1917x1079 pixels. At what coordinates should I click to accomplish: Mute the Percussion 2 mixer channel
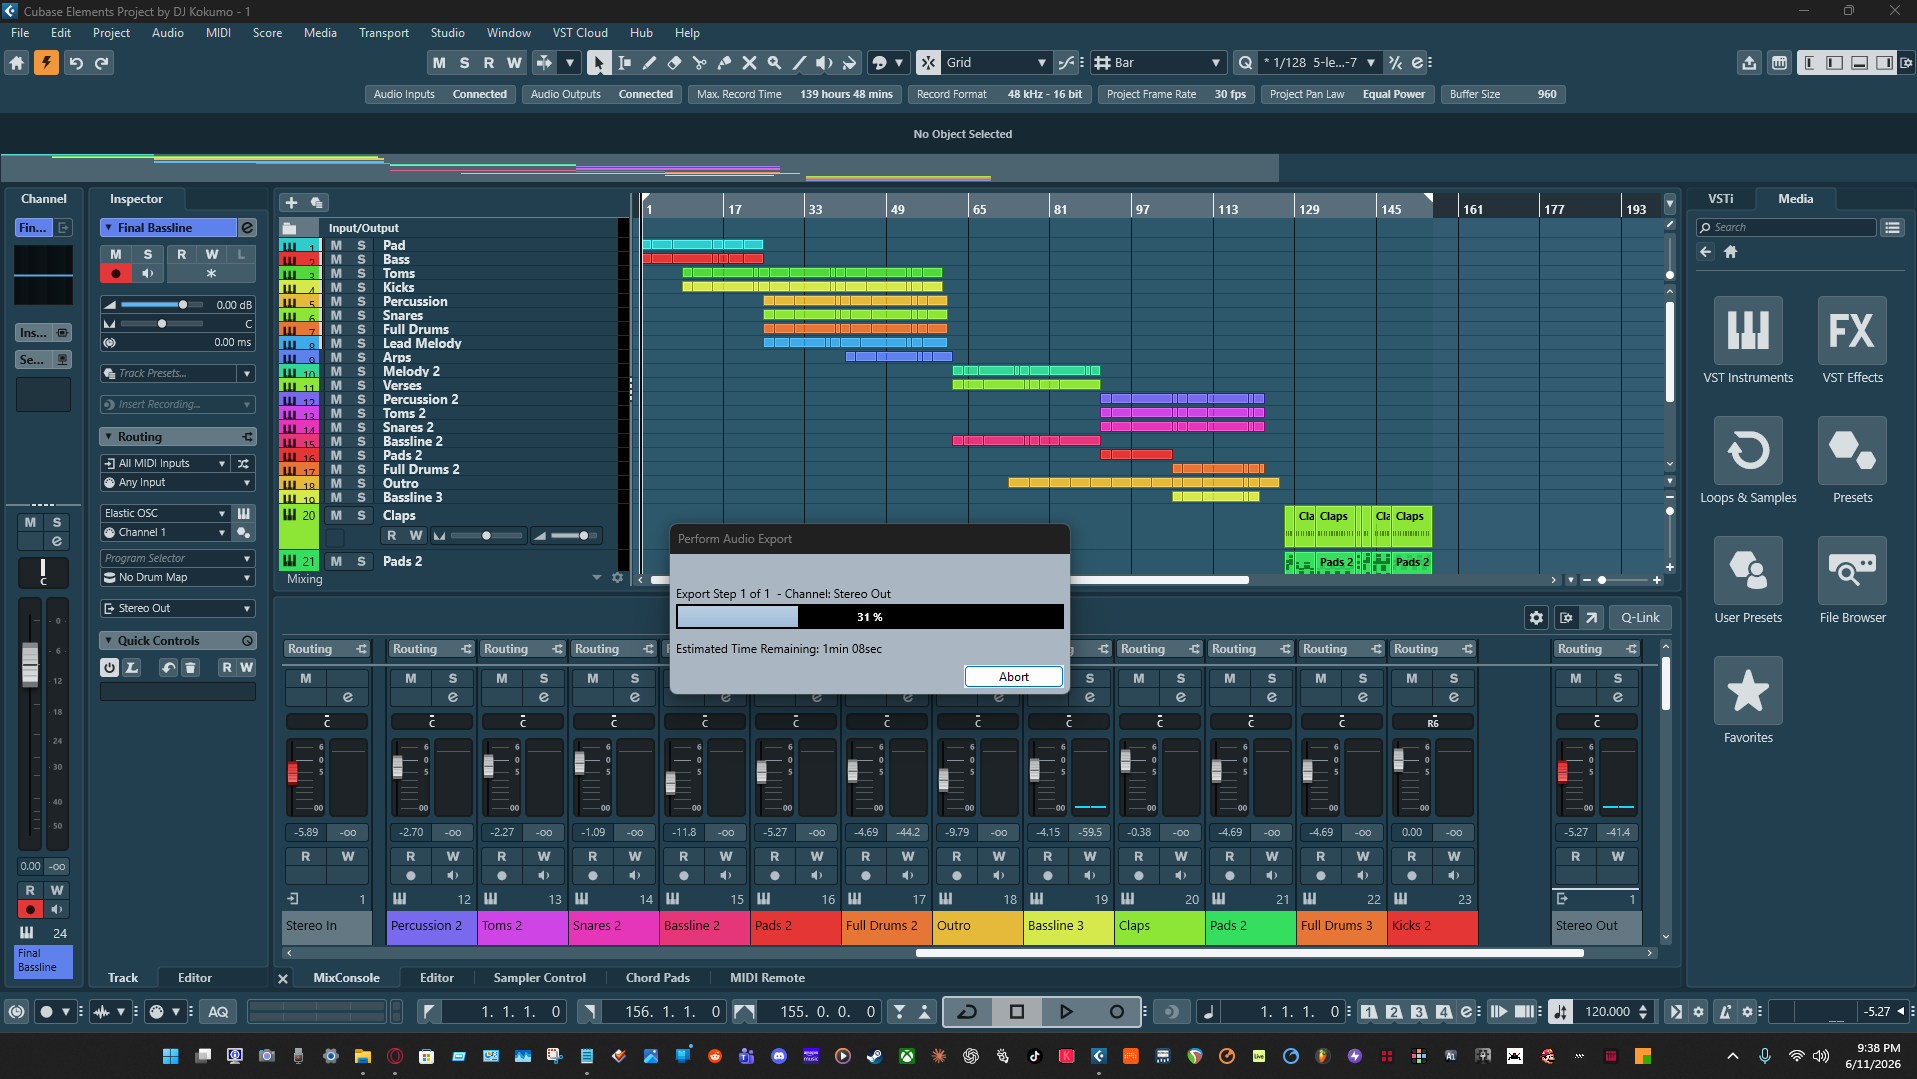(411, 677)
